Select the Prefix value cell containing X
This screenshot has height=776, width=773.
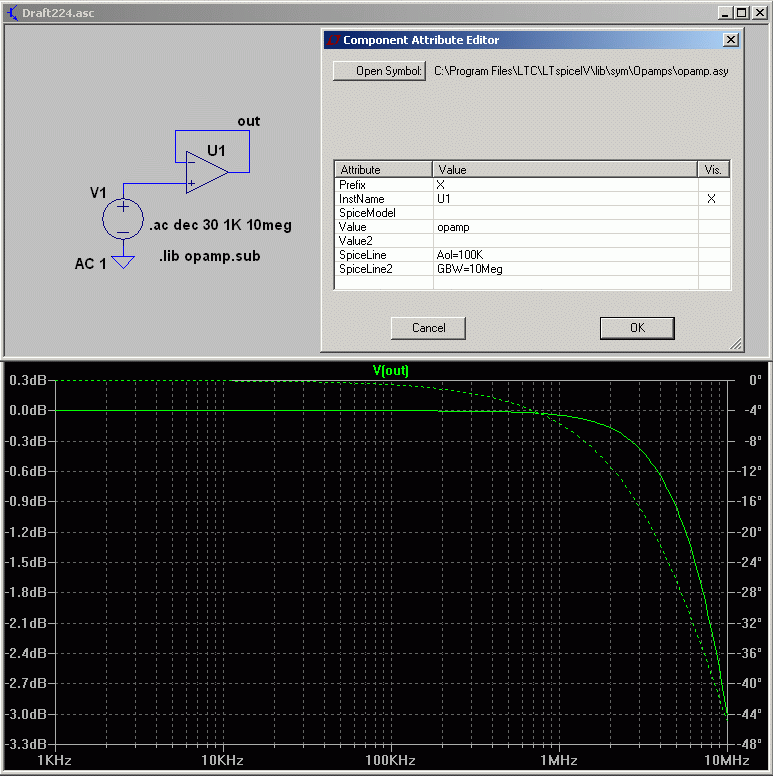coord(566,185)
